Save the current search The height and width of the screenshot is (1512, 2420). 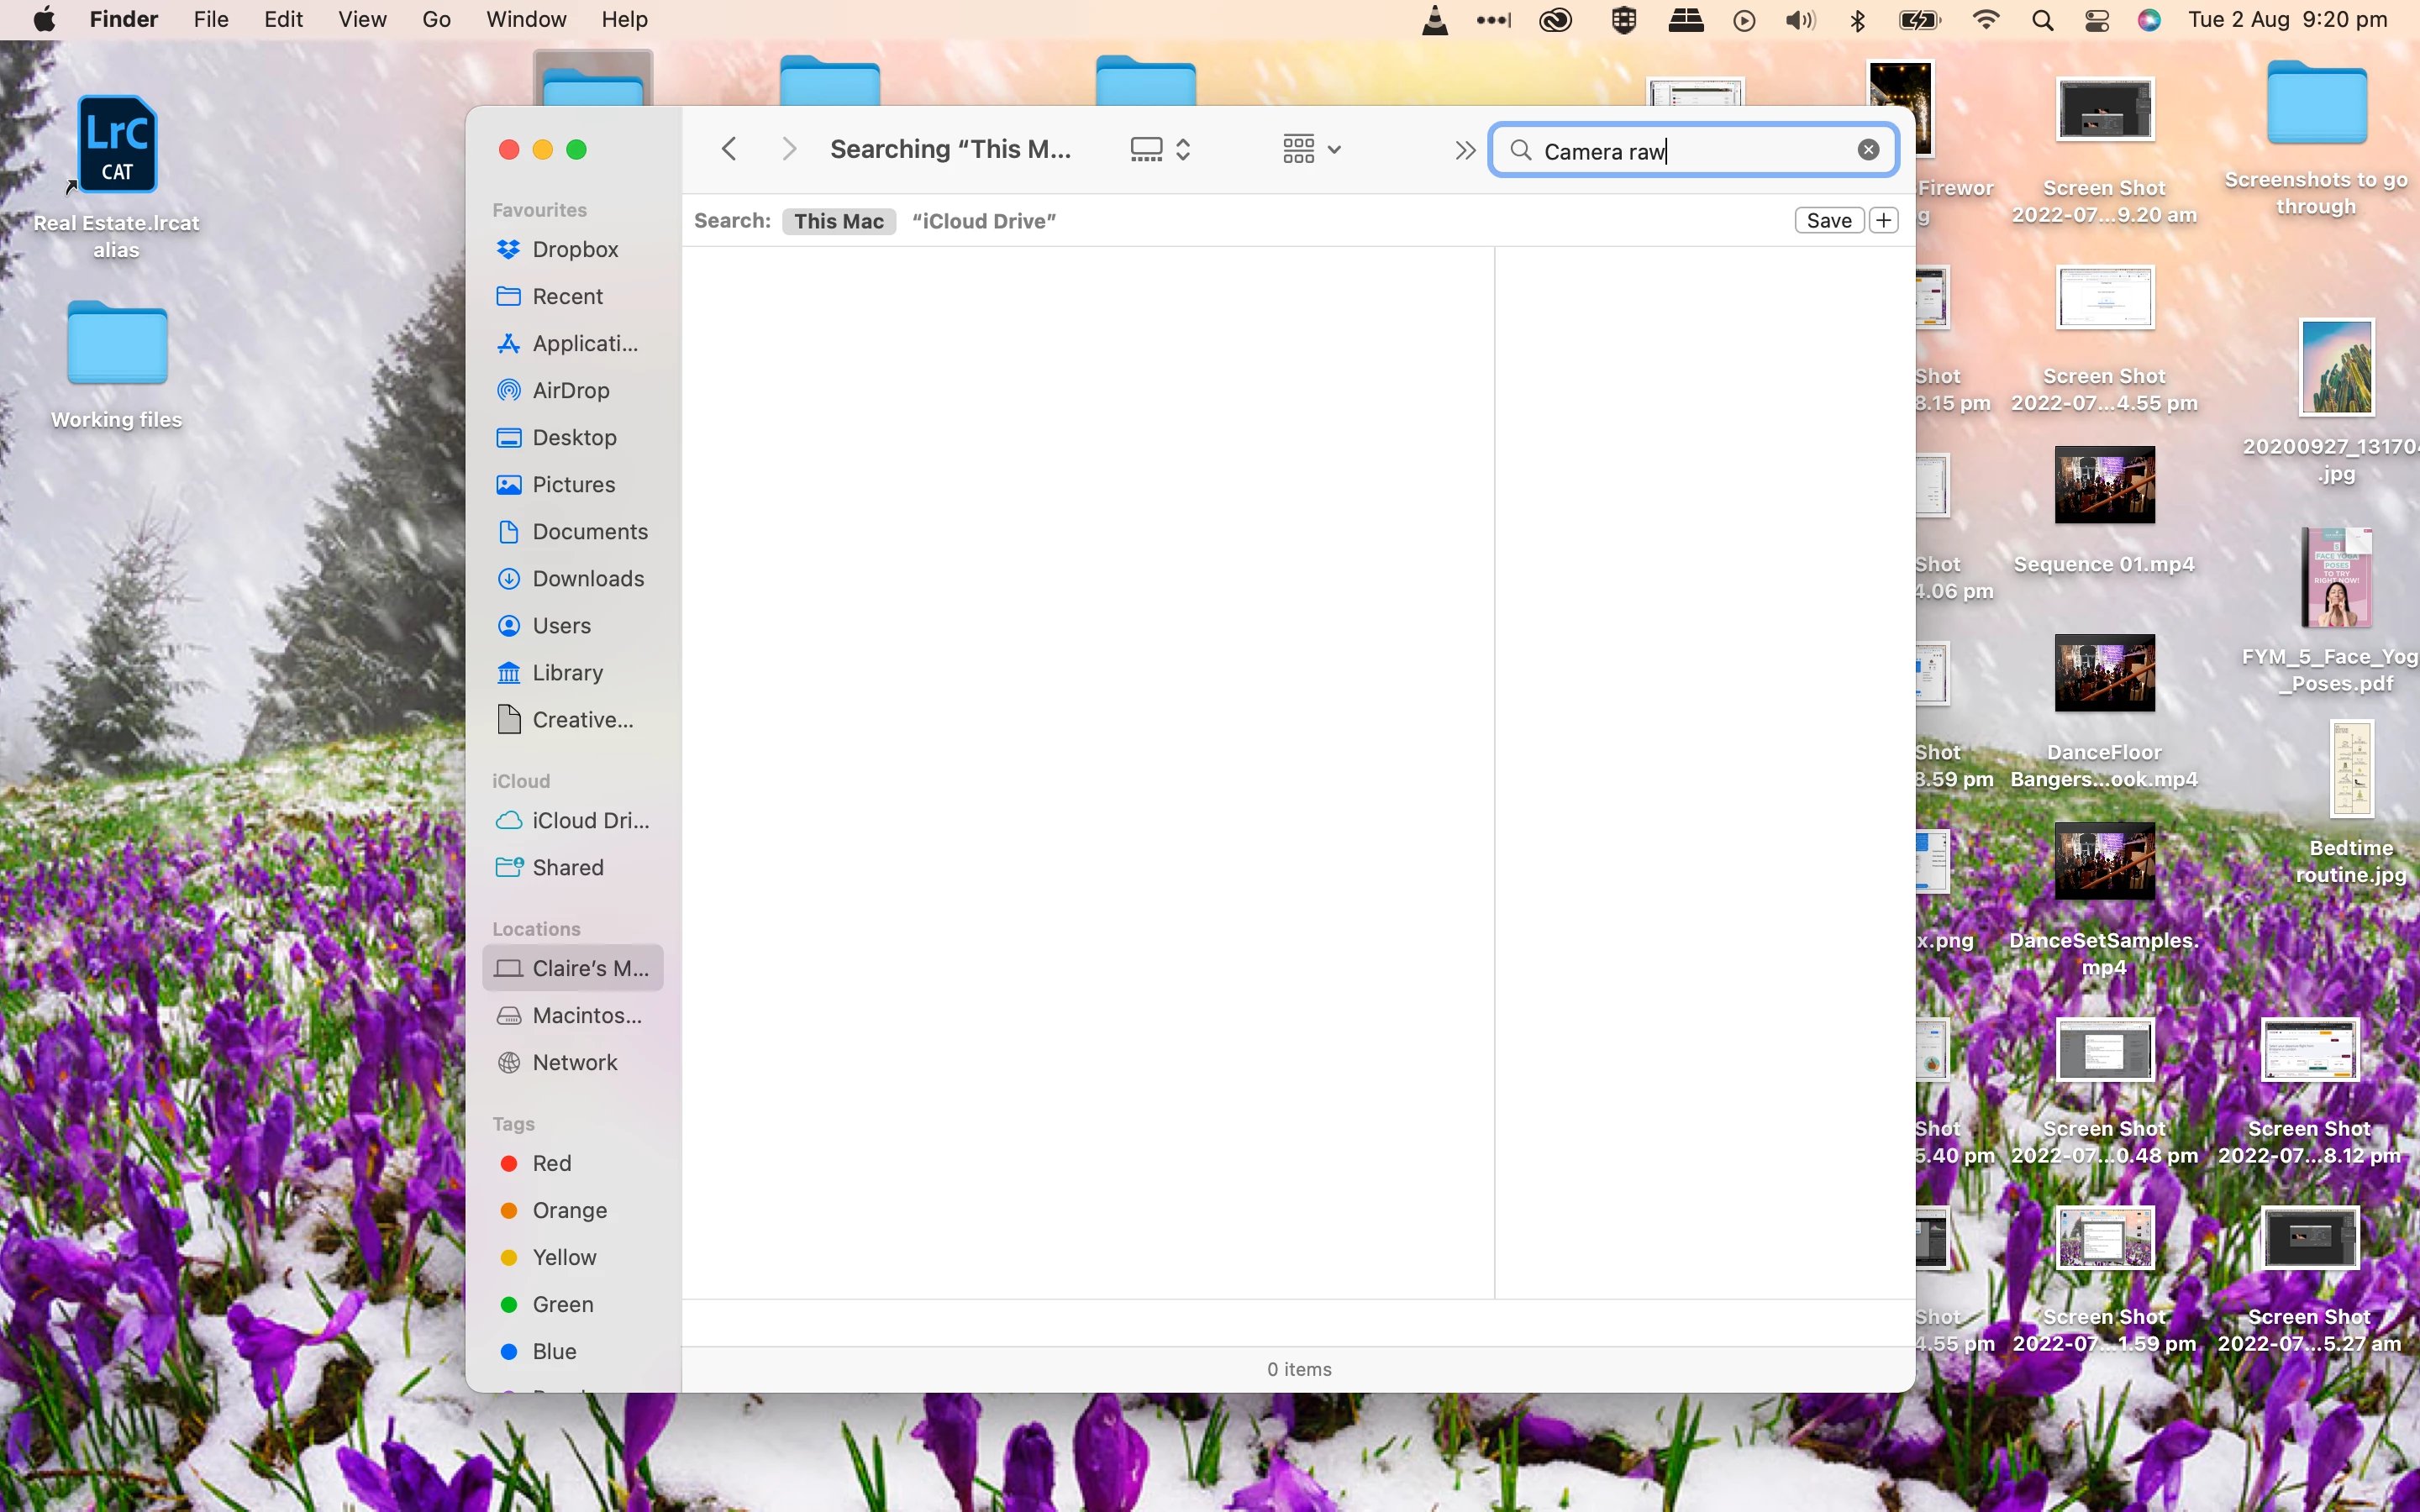[x=1828, y=221]
